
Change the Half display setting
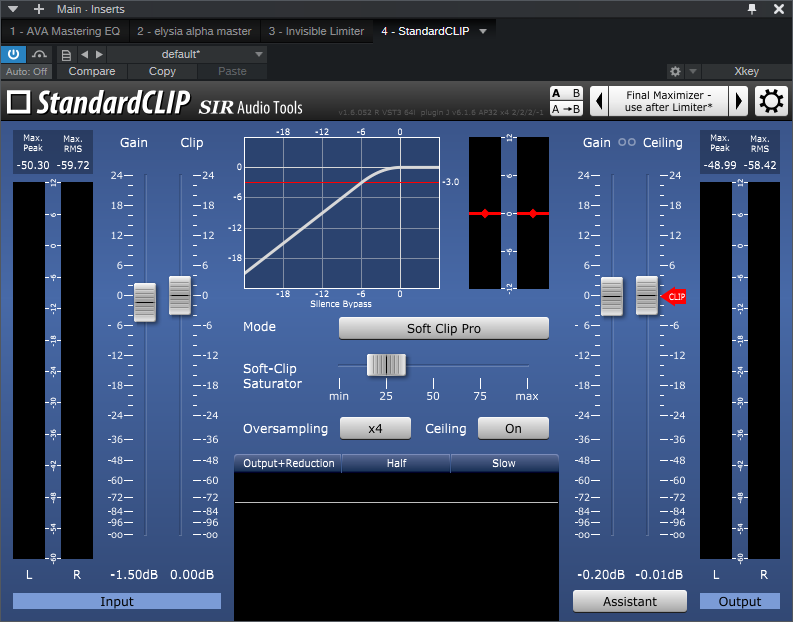396,463
